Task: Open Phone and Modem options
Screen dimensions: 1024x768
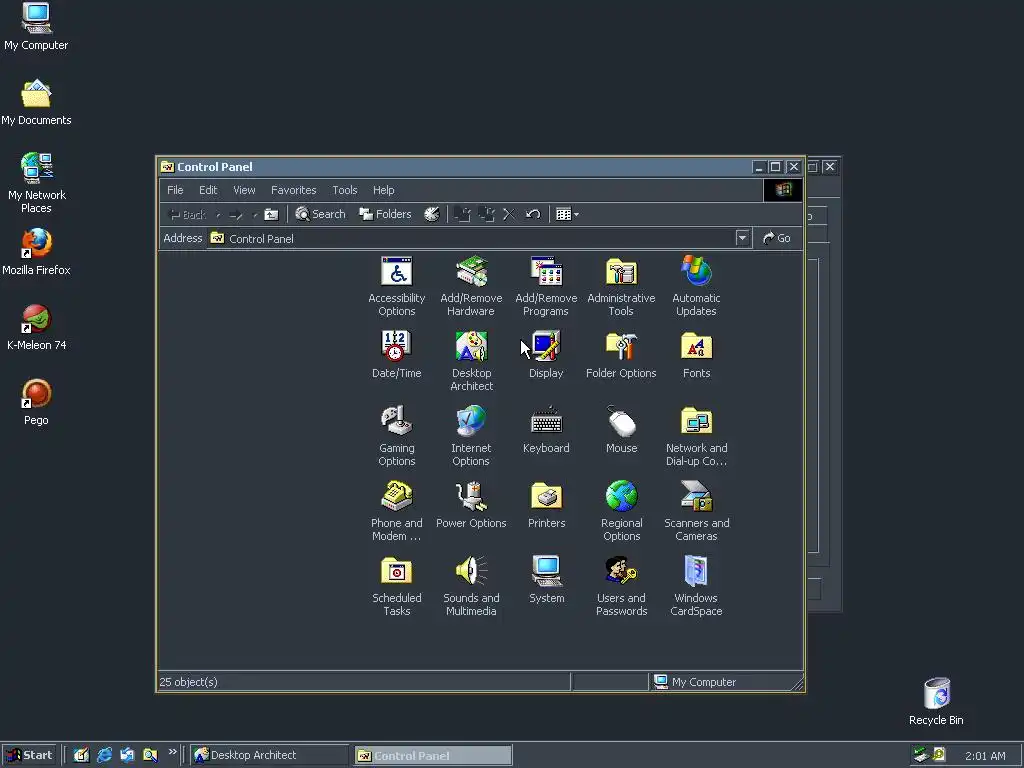Action: click(x=396, y=511)
